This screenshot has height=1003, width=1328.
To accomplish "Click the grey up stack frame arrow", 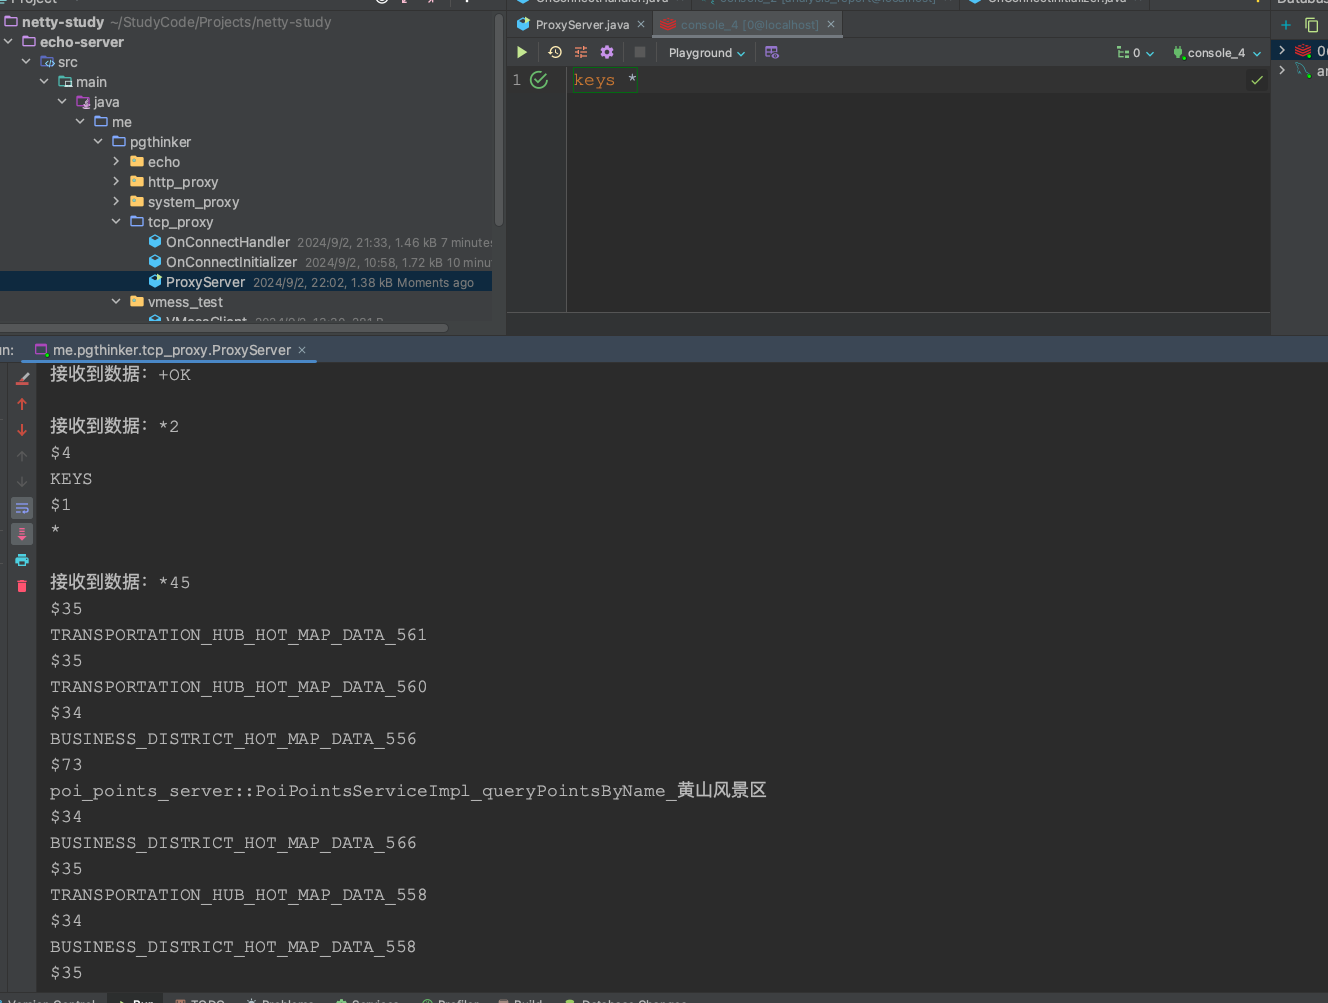I will tap(22, 456).
